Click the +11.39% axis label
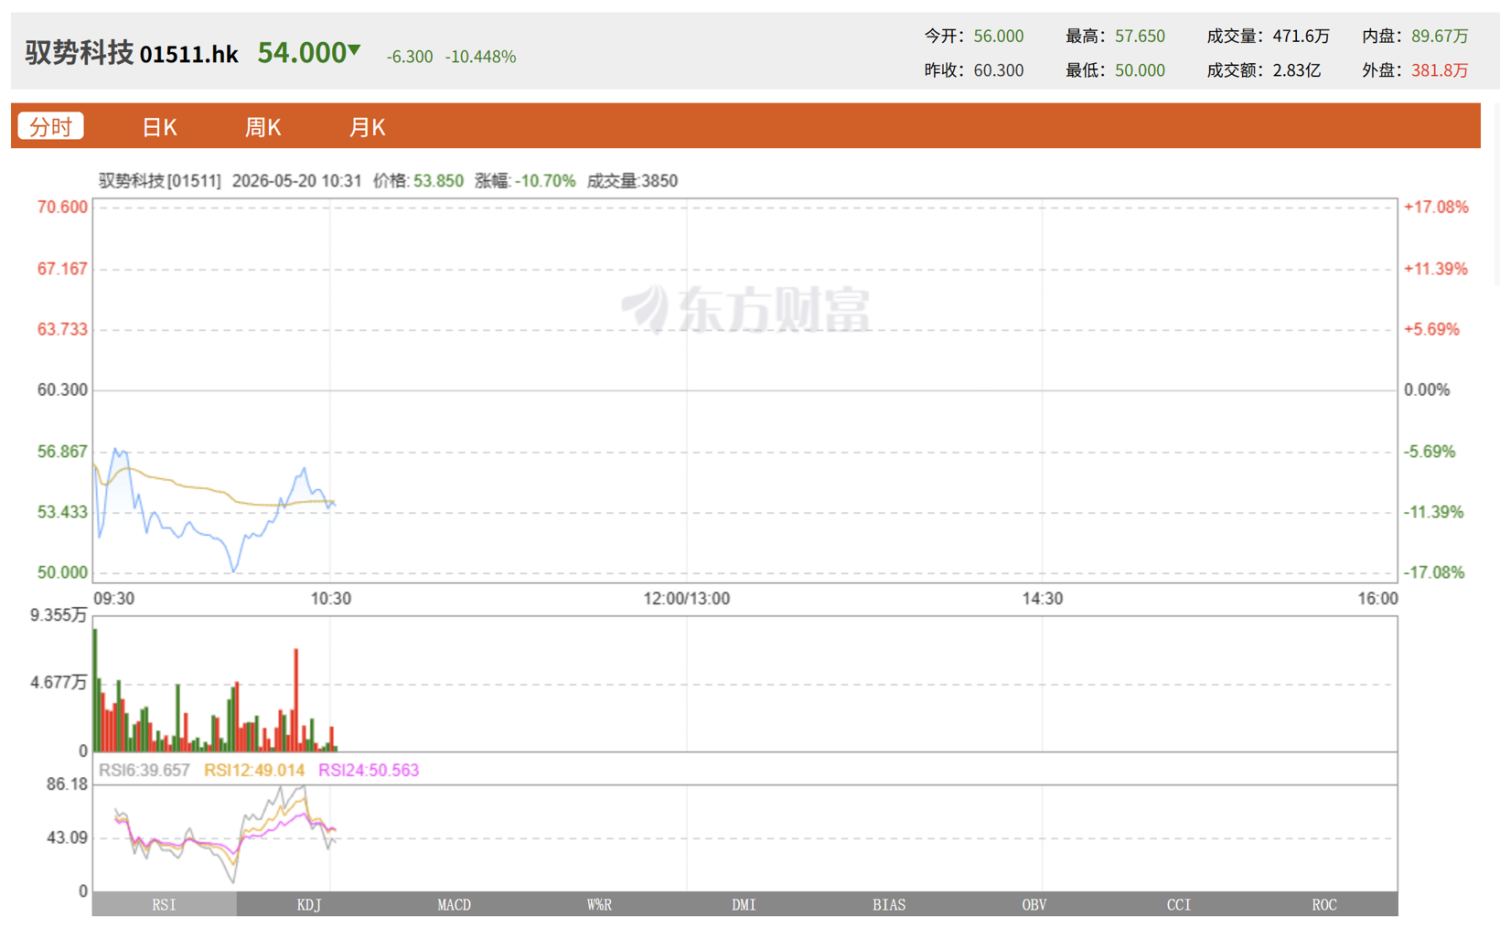Viewport: 1500px width, 927px height. click(x=1436, y=269)
